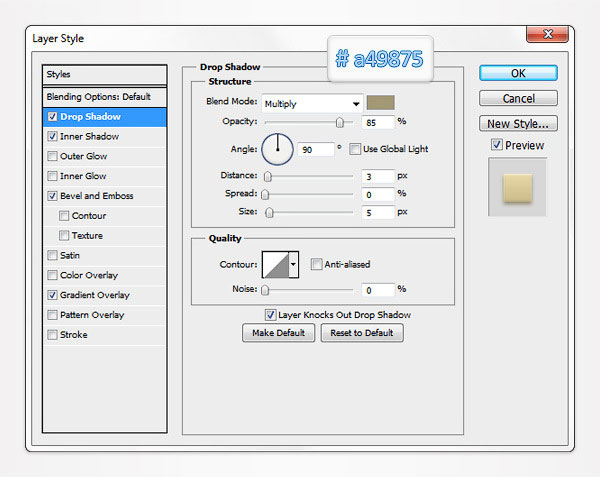600x477 pixels.
Task: Uncheck Gradient Overlay effect
Action: pyautogui.click(x=52, y=295)
